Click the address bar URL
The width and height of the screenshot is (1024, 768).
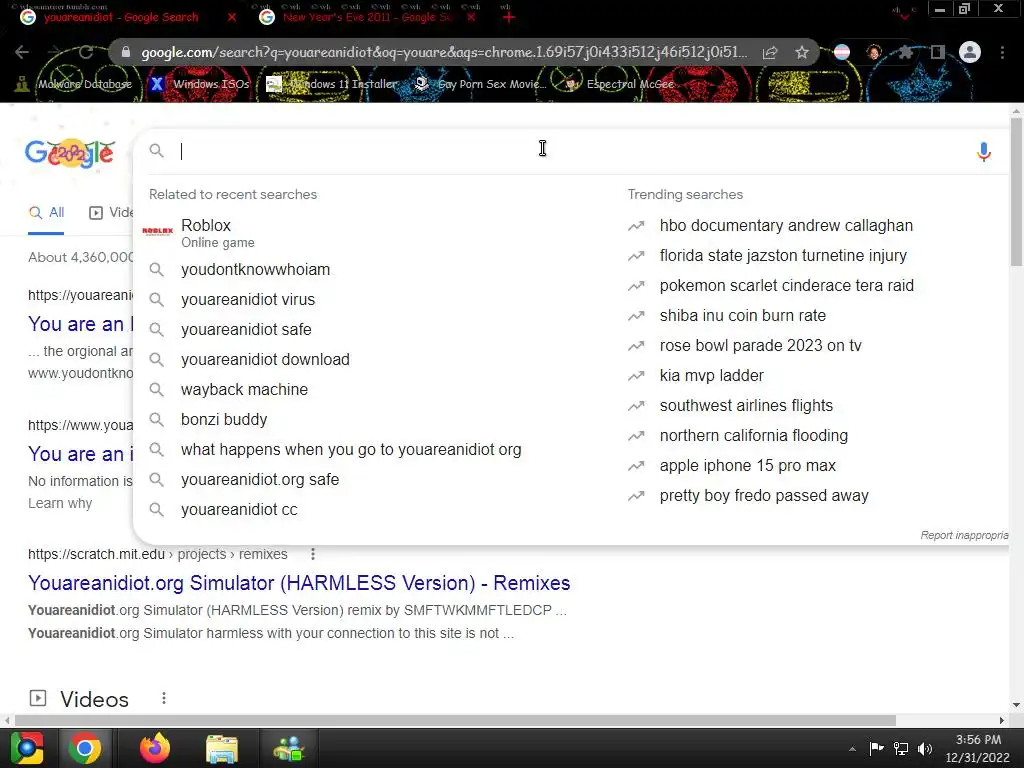point(444,52)
